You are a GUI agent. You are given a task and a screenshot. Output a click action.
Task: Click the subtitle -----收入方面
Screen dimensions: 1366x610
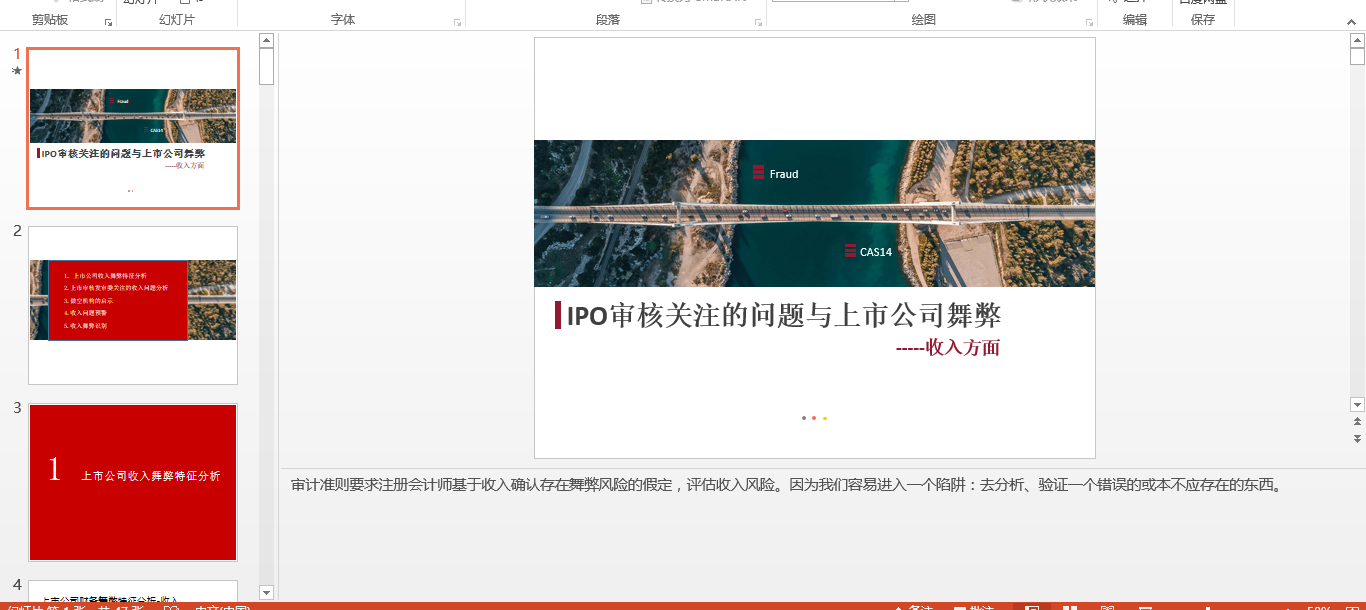(x=948, y=347)
